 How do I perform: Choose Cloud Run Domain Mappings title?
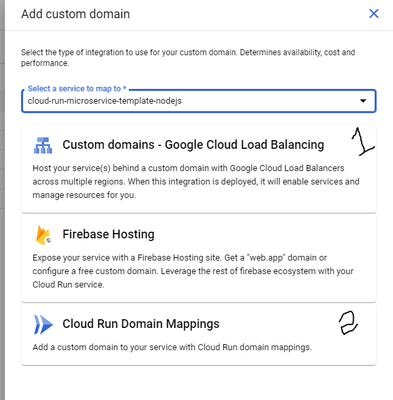[141, 324]
